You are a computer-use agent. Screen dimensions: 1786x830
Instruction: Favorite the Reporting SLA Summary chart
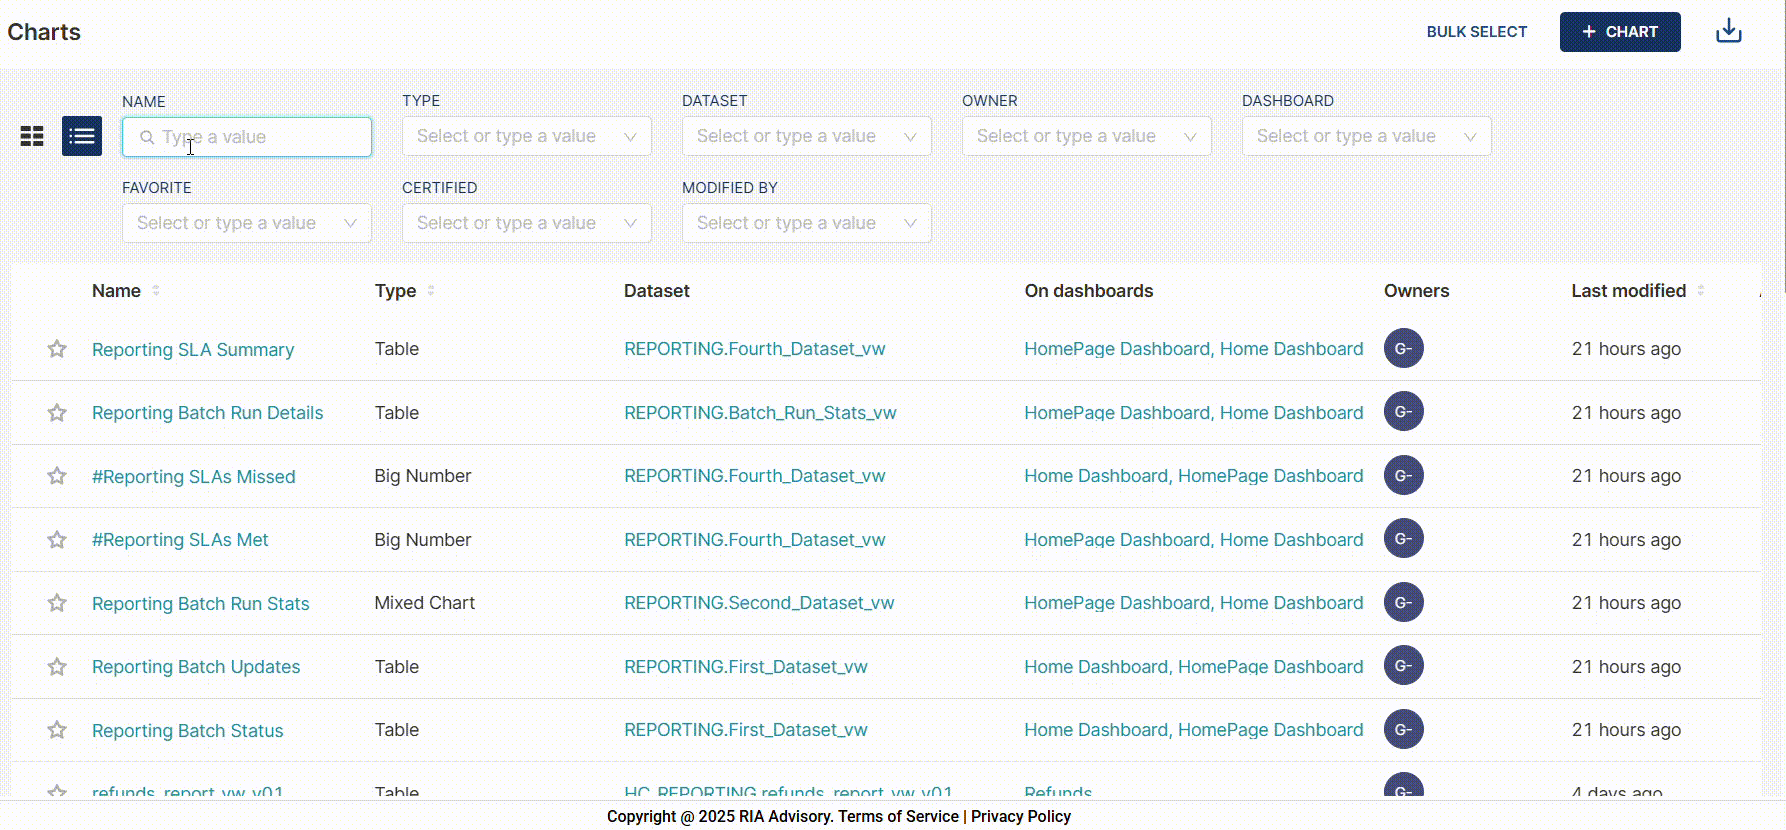(57, 349)
